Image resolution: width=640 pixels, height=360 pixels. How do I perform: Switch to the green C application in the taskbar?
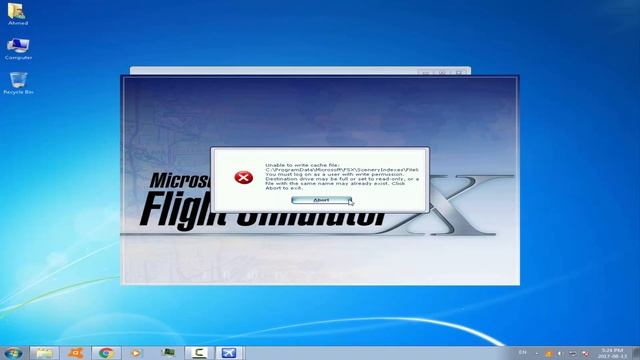click(199, 353)
